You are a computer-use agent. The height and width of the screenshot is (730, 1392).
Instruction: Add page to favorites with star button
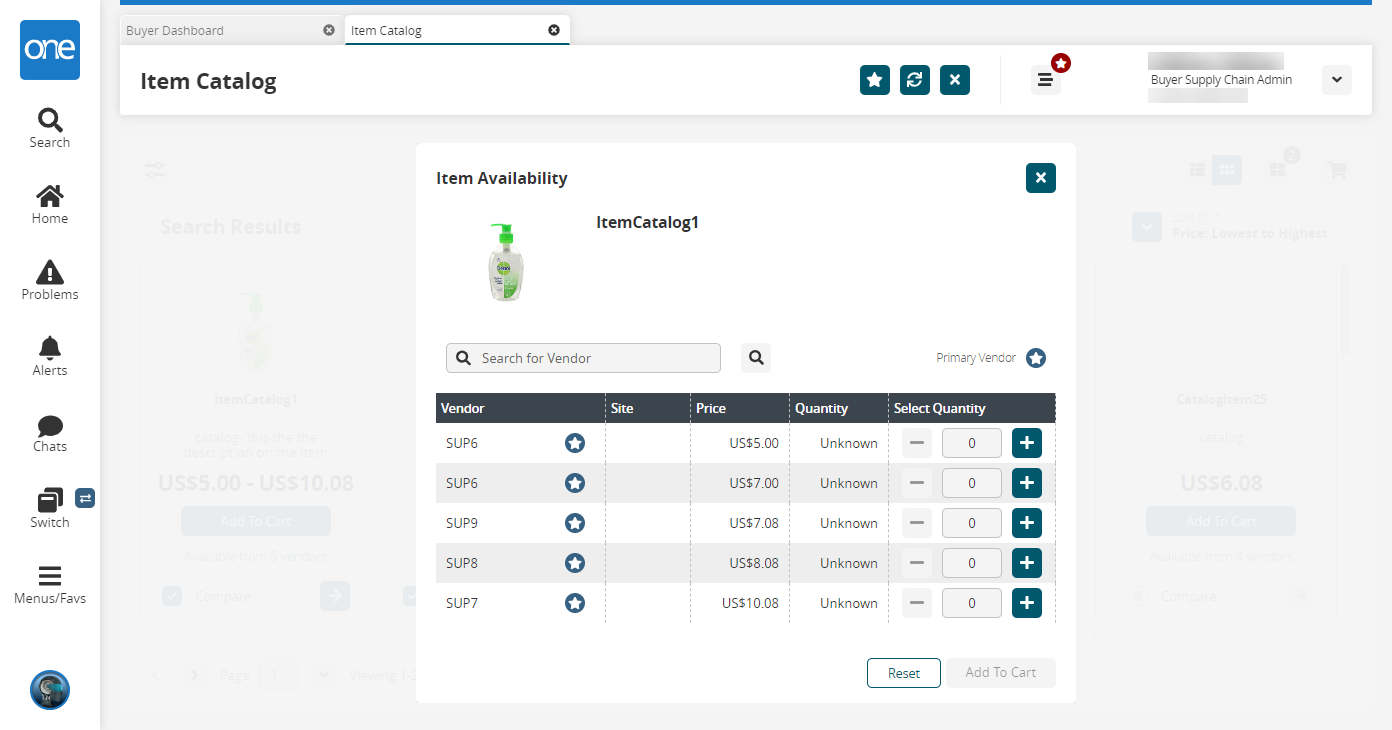tap(875, 80)
